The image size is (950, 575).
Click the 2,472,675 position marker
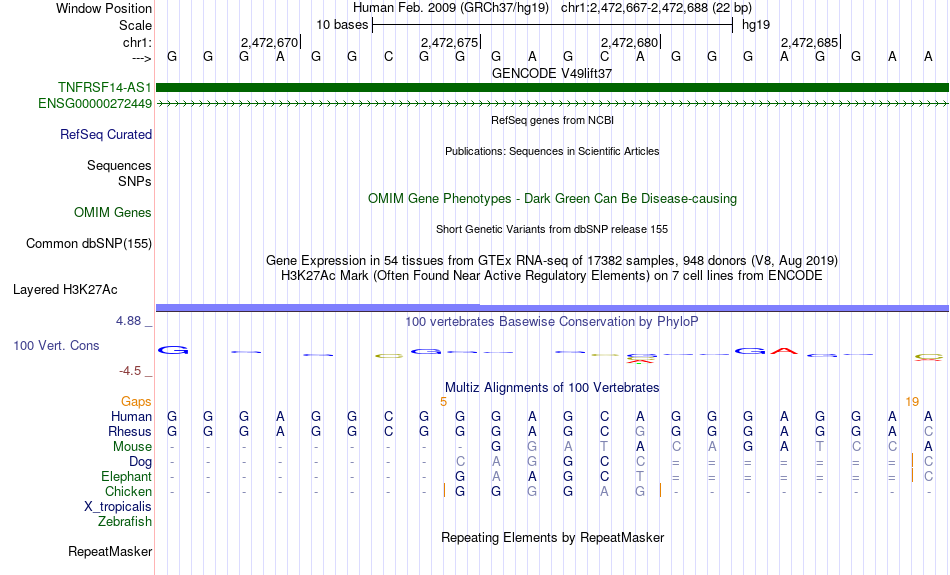[450, 42]
